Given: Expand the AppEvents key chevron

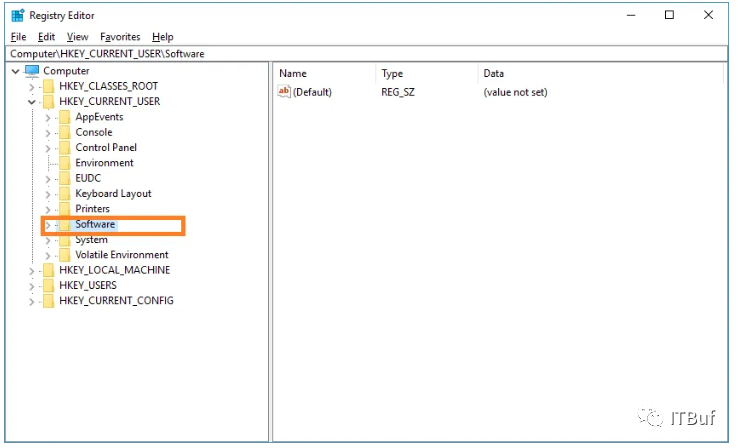Looking at the screenshot, I should pyautogui.click(x=48, y=118).
